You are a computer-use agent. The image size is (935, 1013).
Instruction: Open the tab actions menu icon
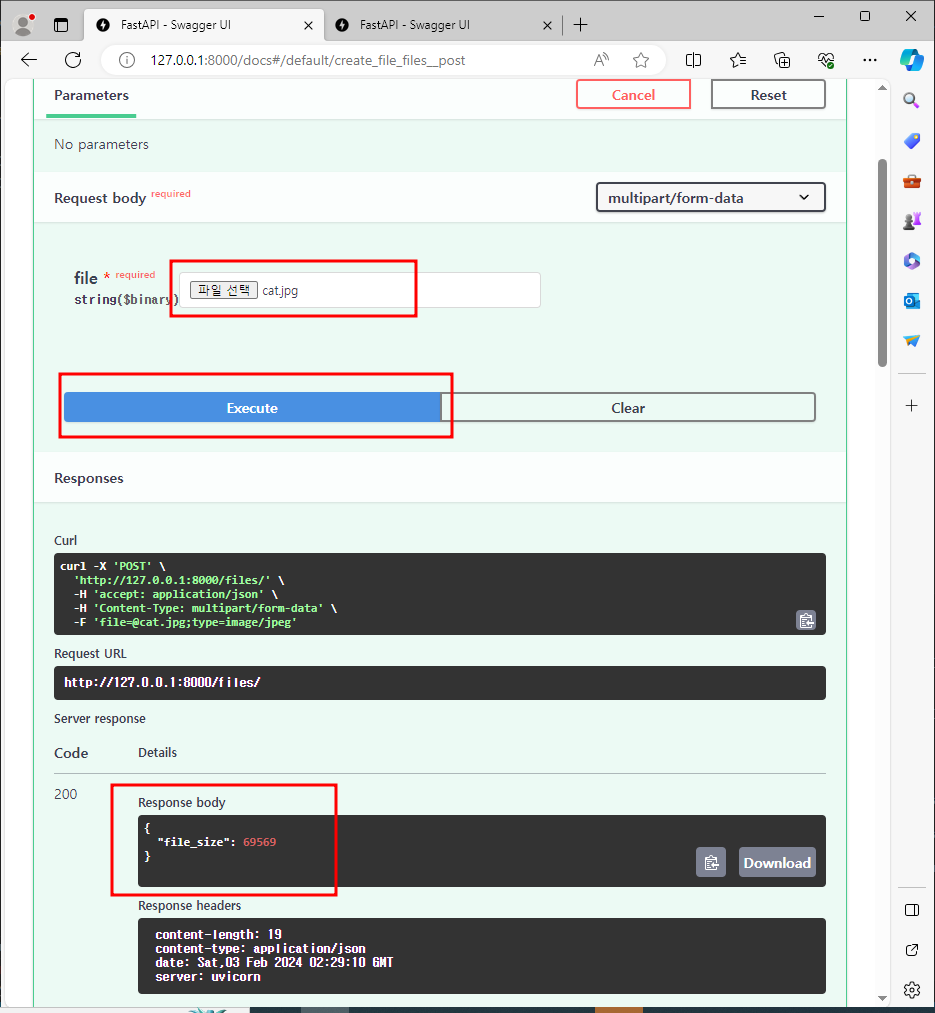61,25
